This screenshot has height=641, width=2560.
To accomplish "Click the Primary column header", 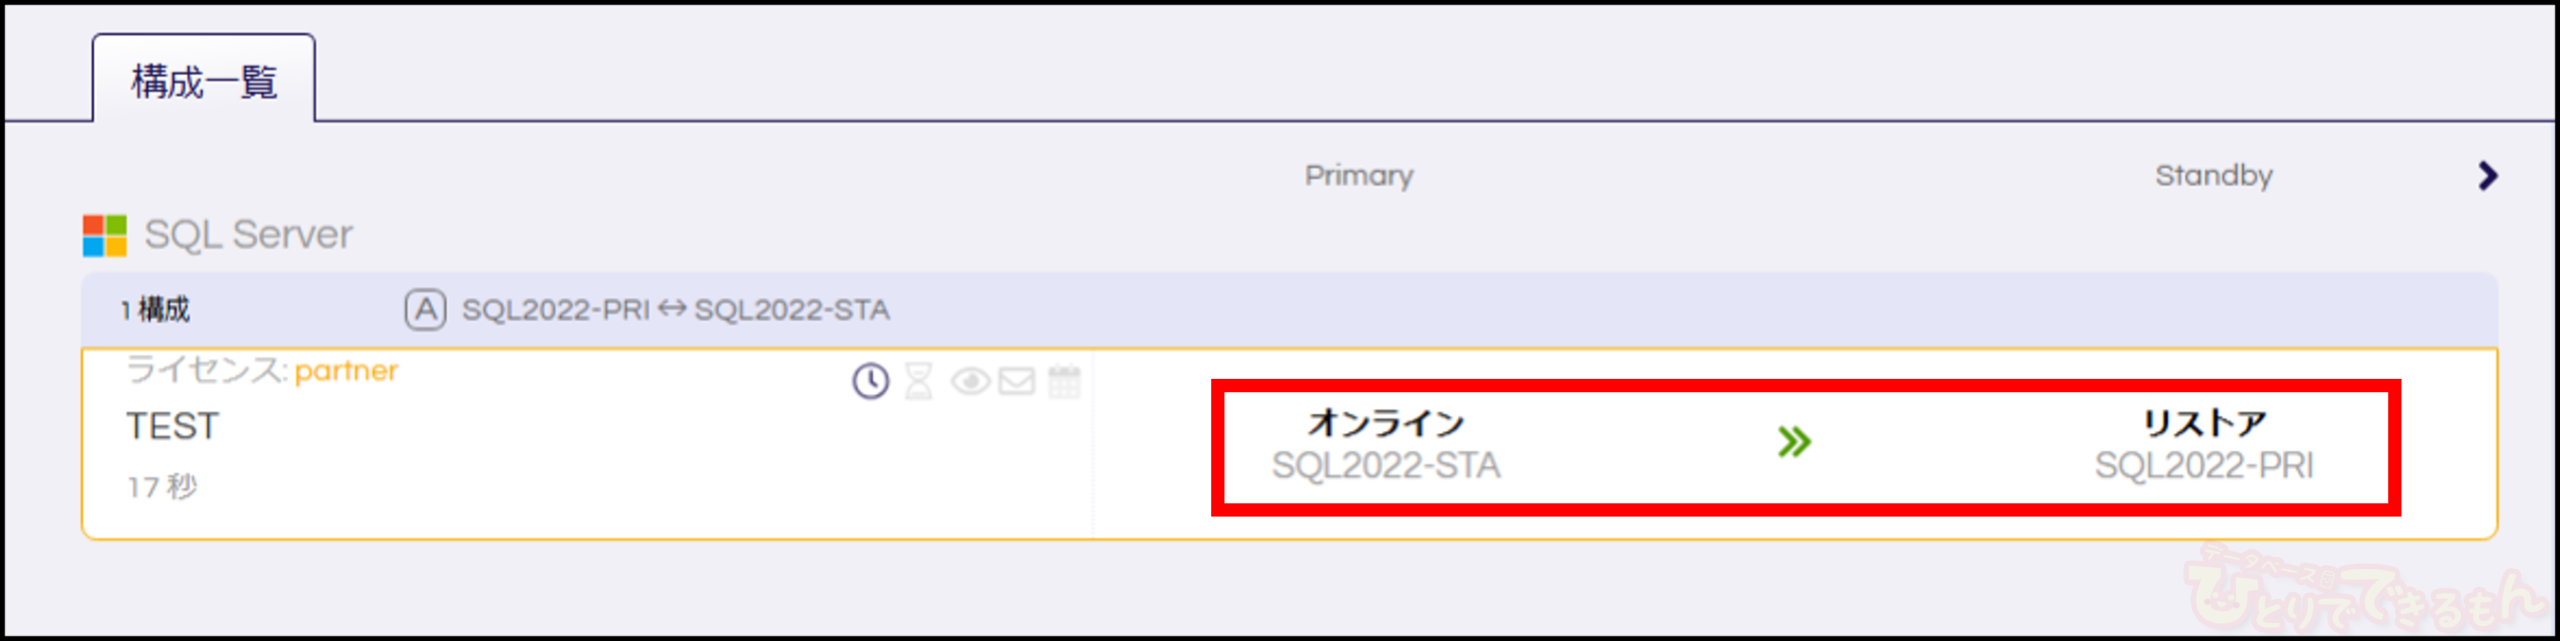I will [x=1359, y=176].
